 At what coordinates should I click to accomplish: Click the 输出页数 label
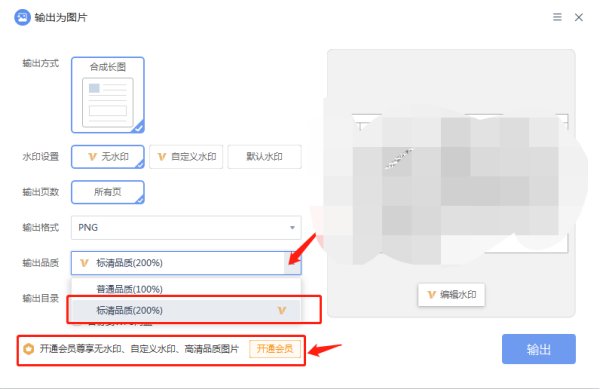[x=41, y=192]
